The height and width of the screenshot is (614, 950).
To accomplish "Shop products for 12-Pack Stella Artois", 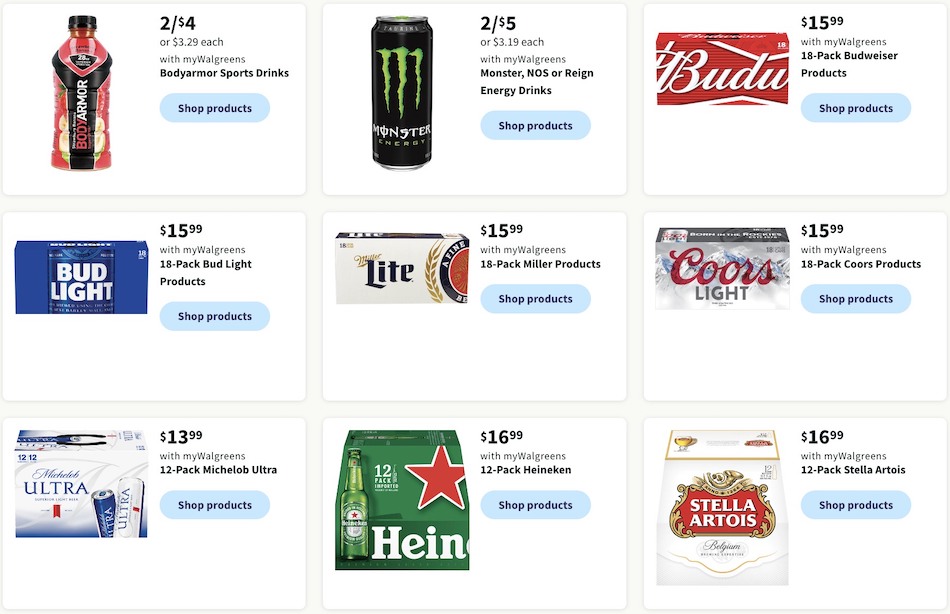I will click(855, 505).
